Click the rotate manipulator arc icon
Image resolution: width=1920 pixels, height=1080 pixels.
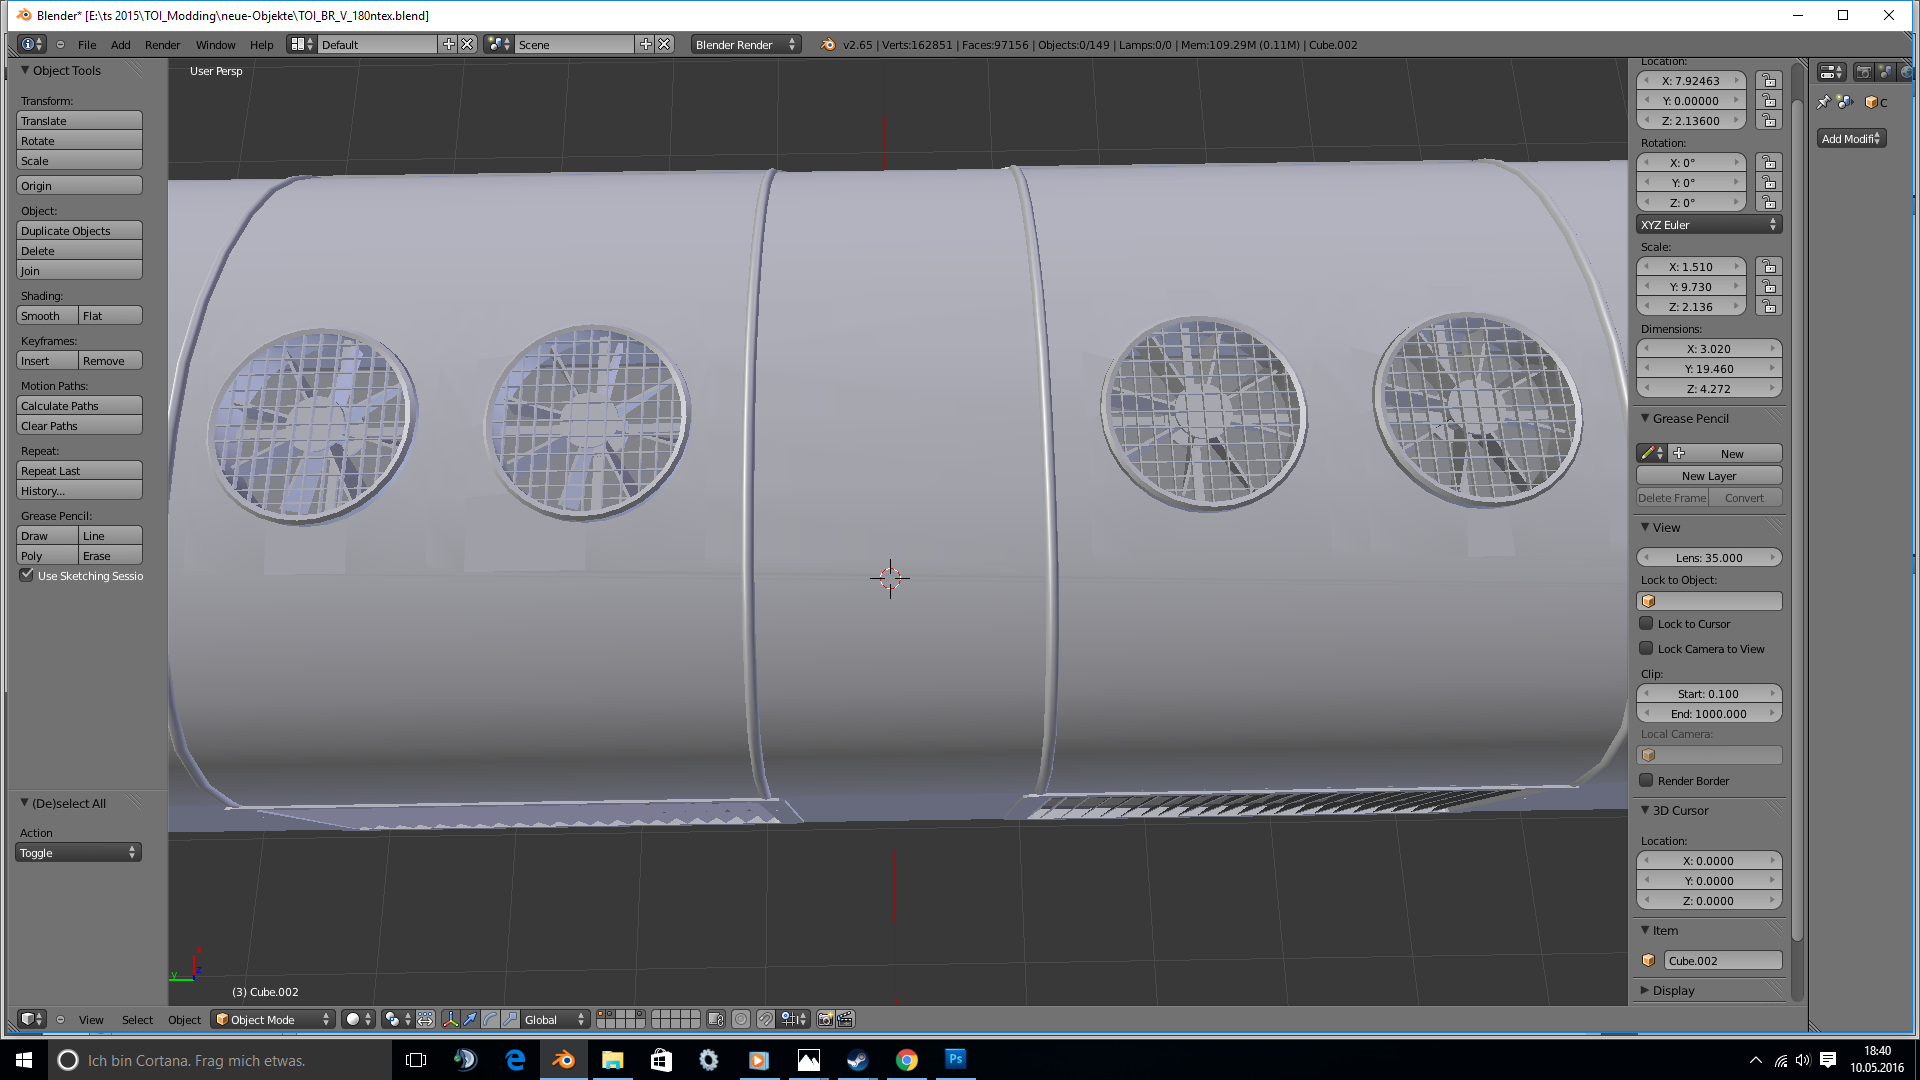490,1019
